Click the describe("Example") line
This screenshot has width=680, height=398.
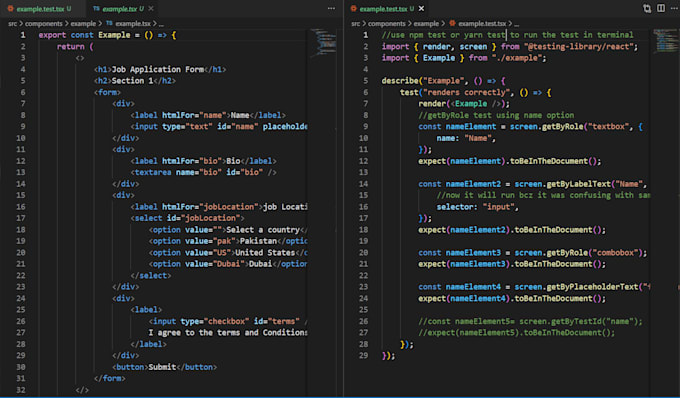443,81
